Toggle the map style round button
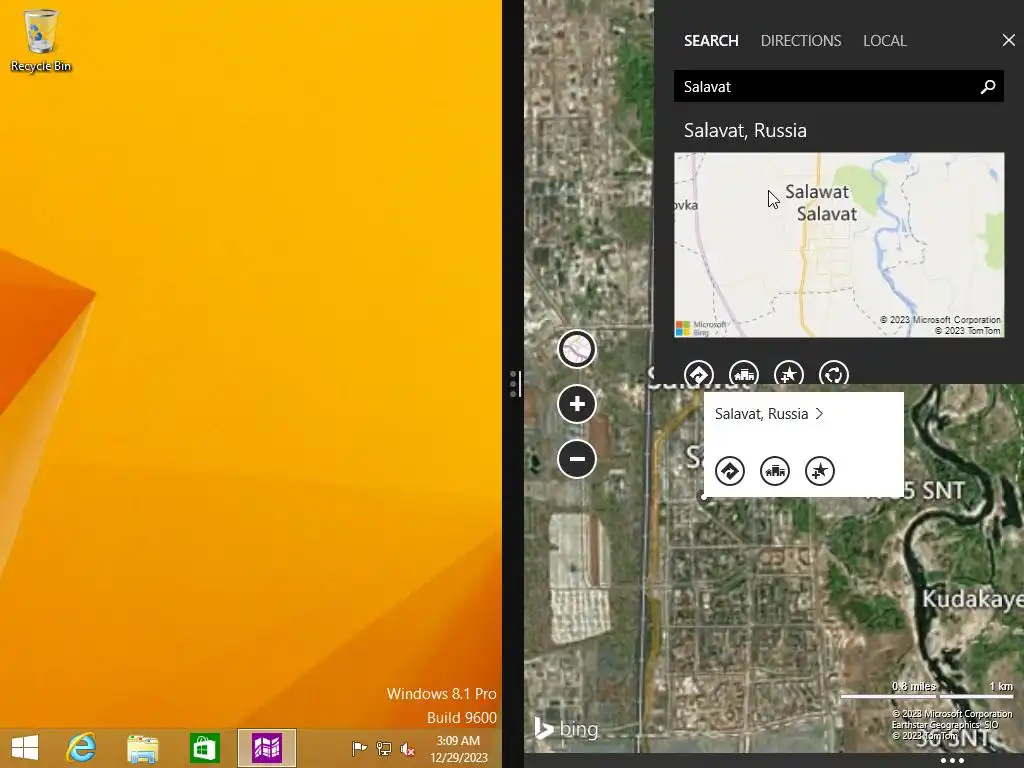The height and width of the screenshot is (768, 1024). (x=577, y=349)
